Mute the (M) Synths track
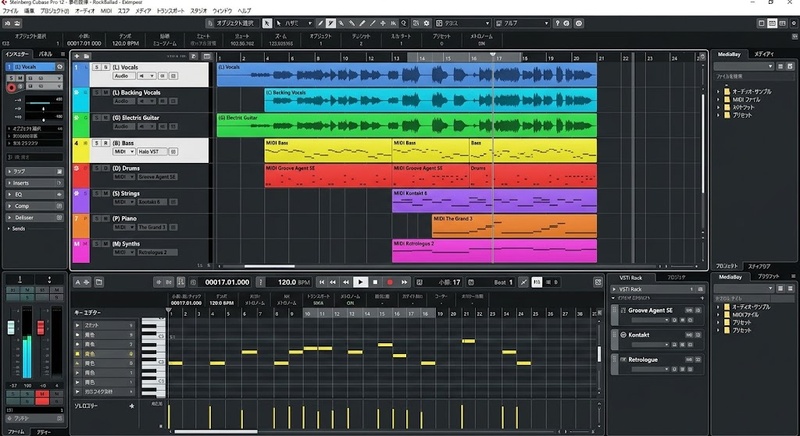Viewport: 800px width, 436px height. [x=106, y=244]
